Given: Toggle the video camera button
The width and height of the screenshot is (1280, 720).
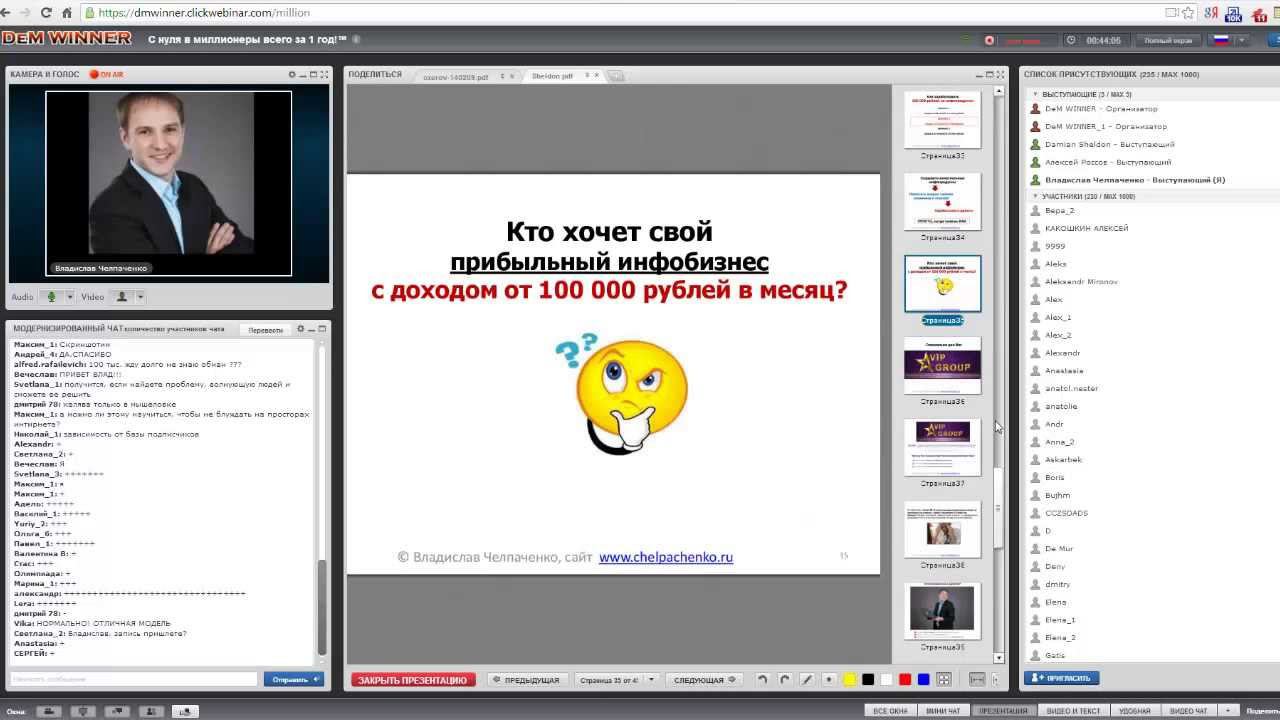Looking at the screenshot, I should pyautogui.click(x=122, y=297).
